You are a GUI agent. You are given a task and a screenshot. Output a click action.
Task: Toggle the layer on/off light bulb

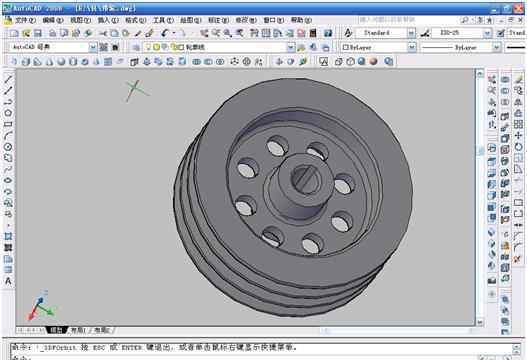click(148, 47)
